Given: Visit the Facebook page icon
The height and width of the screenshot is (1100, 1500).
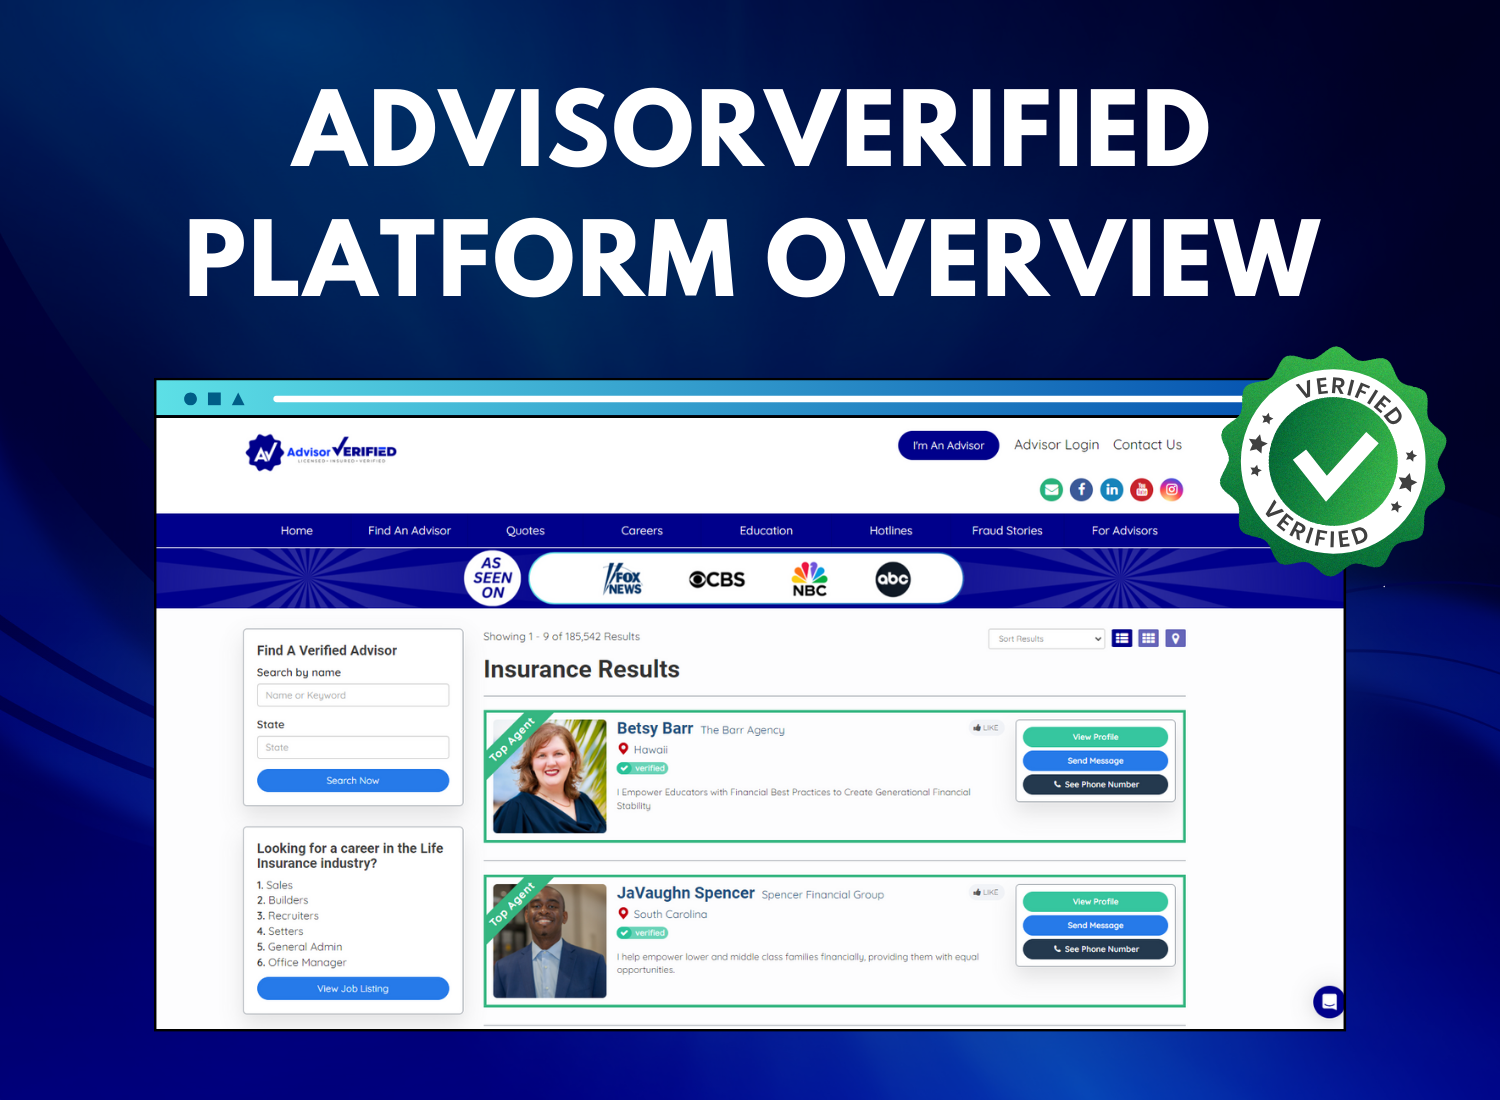Looking at the screenshot, I should pos(1081,489).
